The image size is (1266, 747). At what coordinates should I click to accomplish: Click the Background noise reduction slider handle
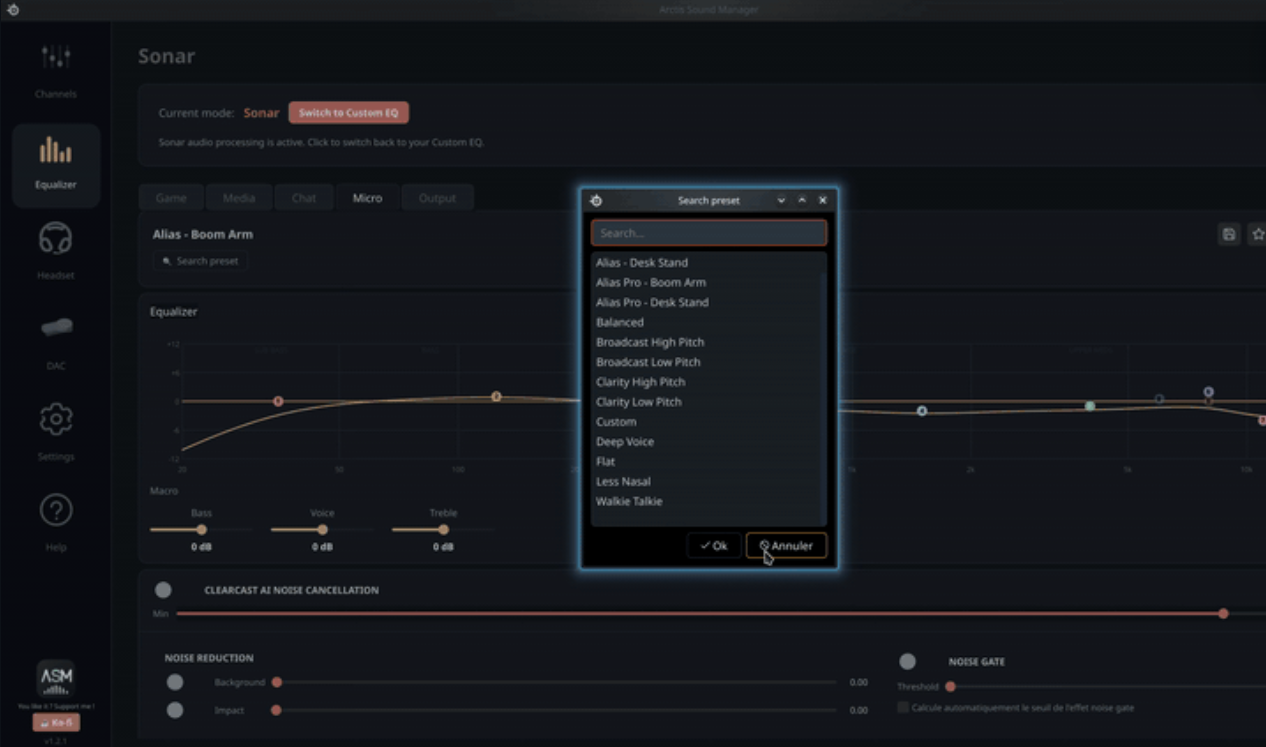click(x=277, y=682)
